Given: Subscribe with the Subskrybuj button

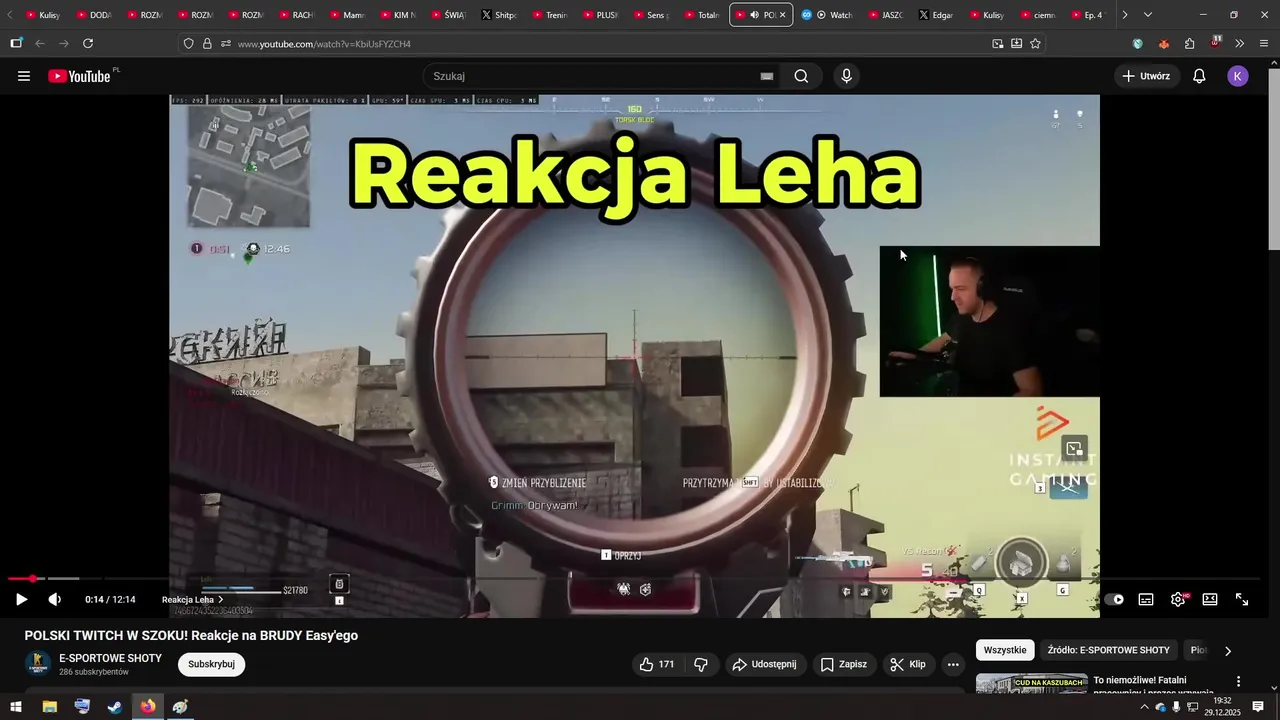Looking at the screenshot, I should point(211,664).
